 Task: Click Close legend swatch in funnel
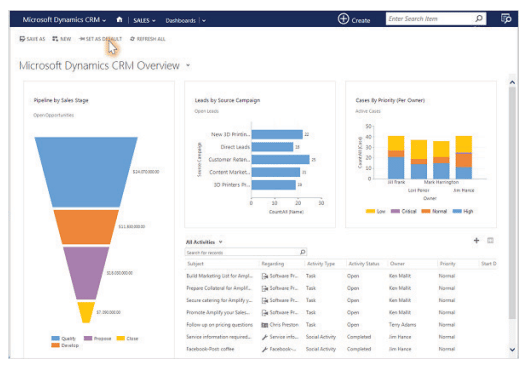point(121,338)
